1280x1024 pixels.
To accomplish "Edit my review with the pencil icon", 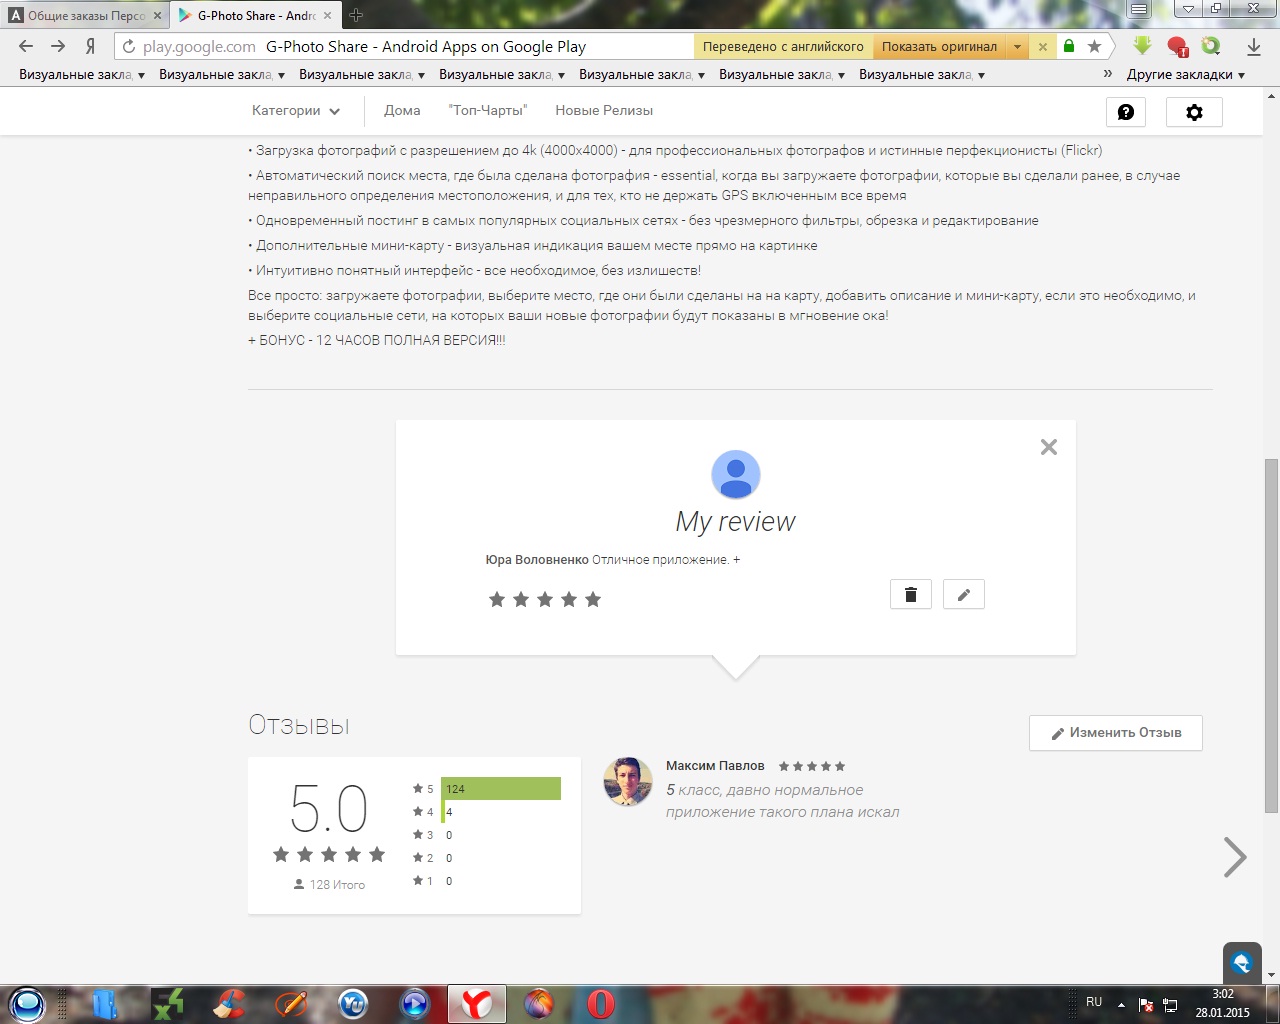I will pos(964,595).
